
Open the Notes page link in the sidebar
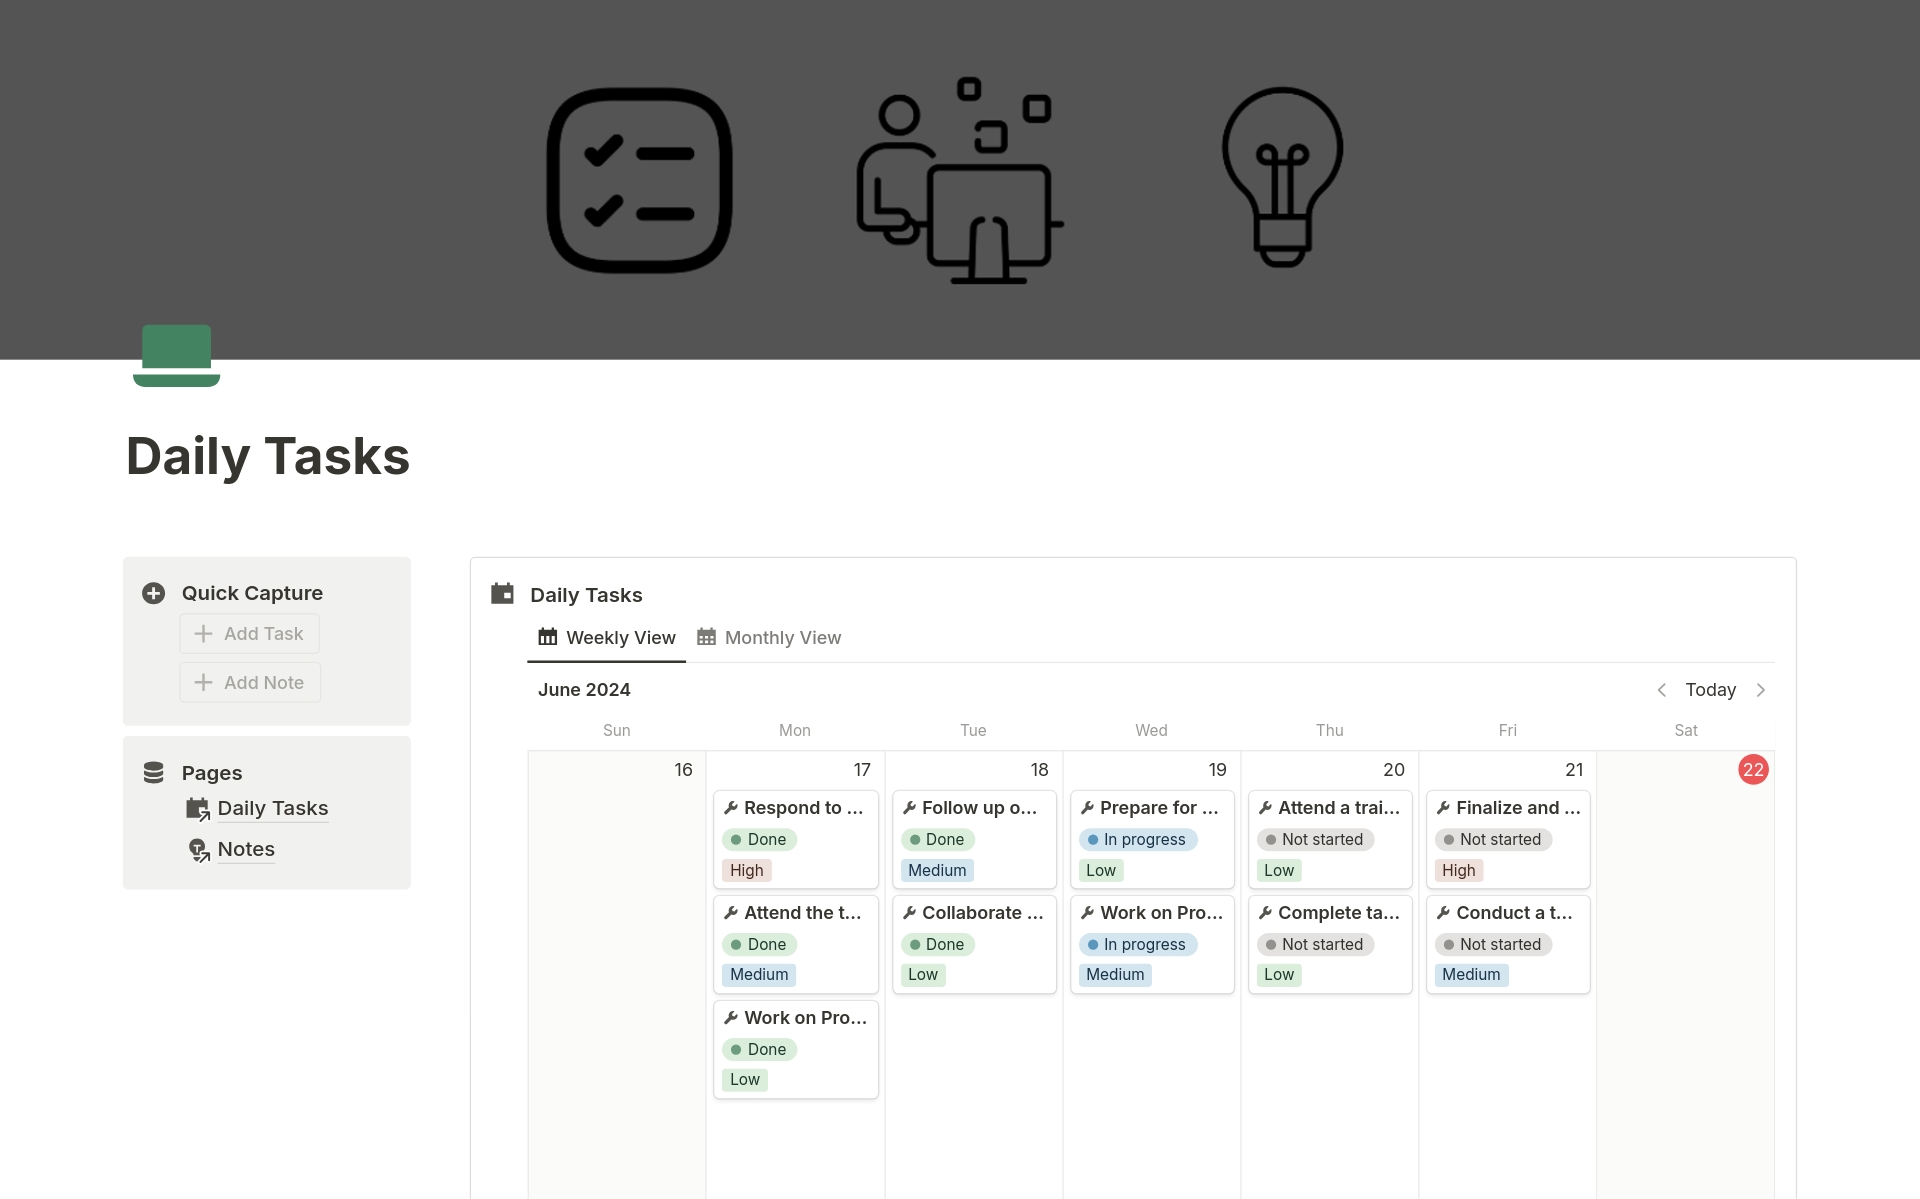pyautogui.click(x=245, y=849)
